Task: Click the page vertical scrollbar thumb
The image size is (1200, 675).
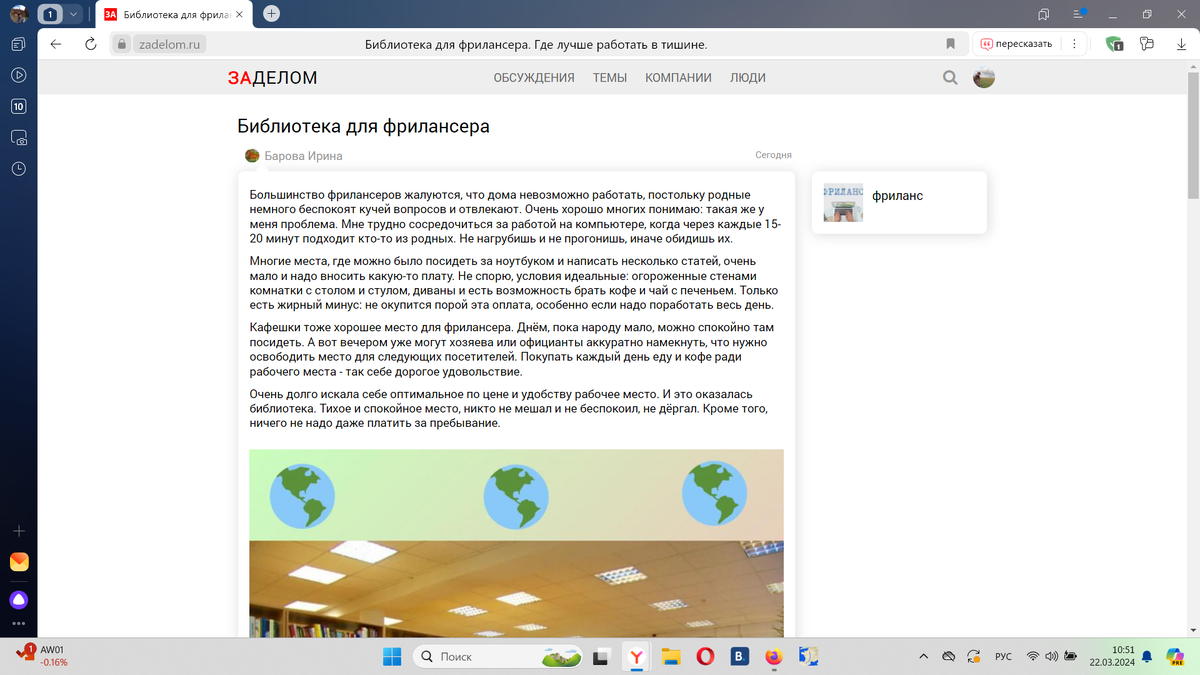Action: 1192,136
